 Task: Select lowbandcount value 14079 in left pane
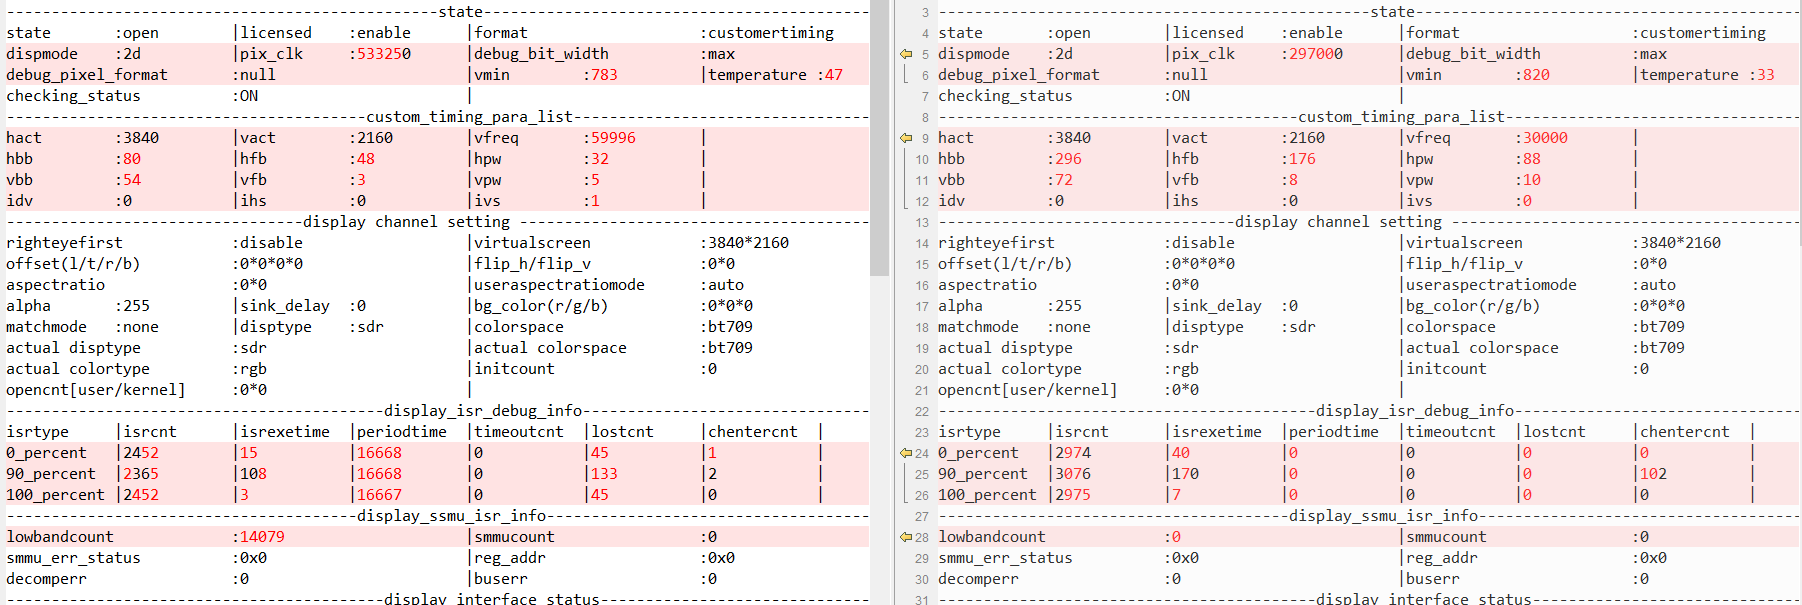click(x=262, y=537)
